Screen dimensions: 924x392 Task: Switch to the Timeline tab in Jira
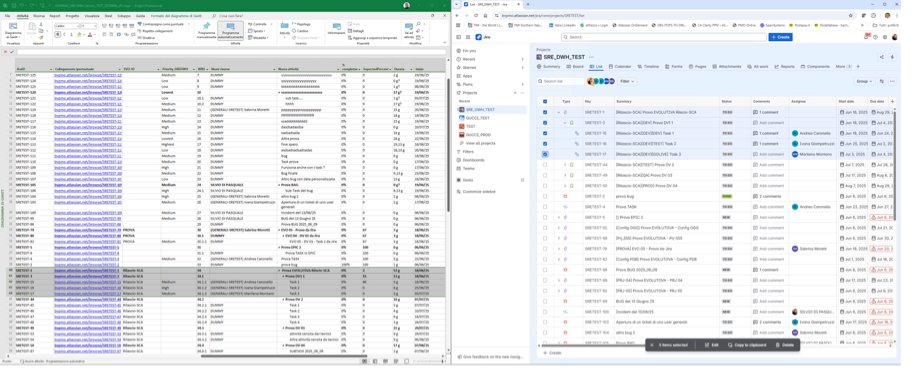(648, 67)
